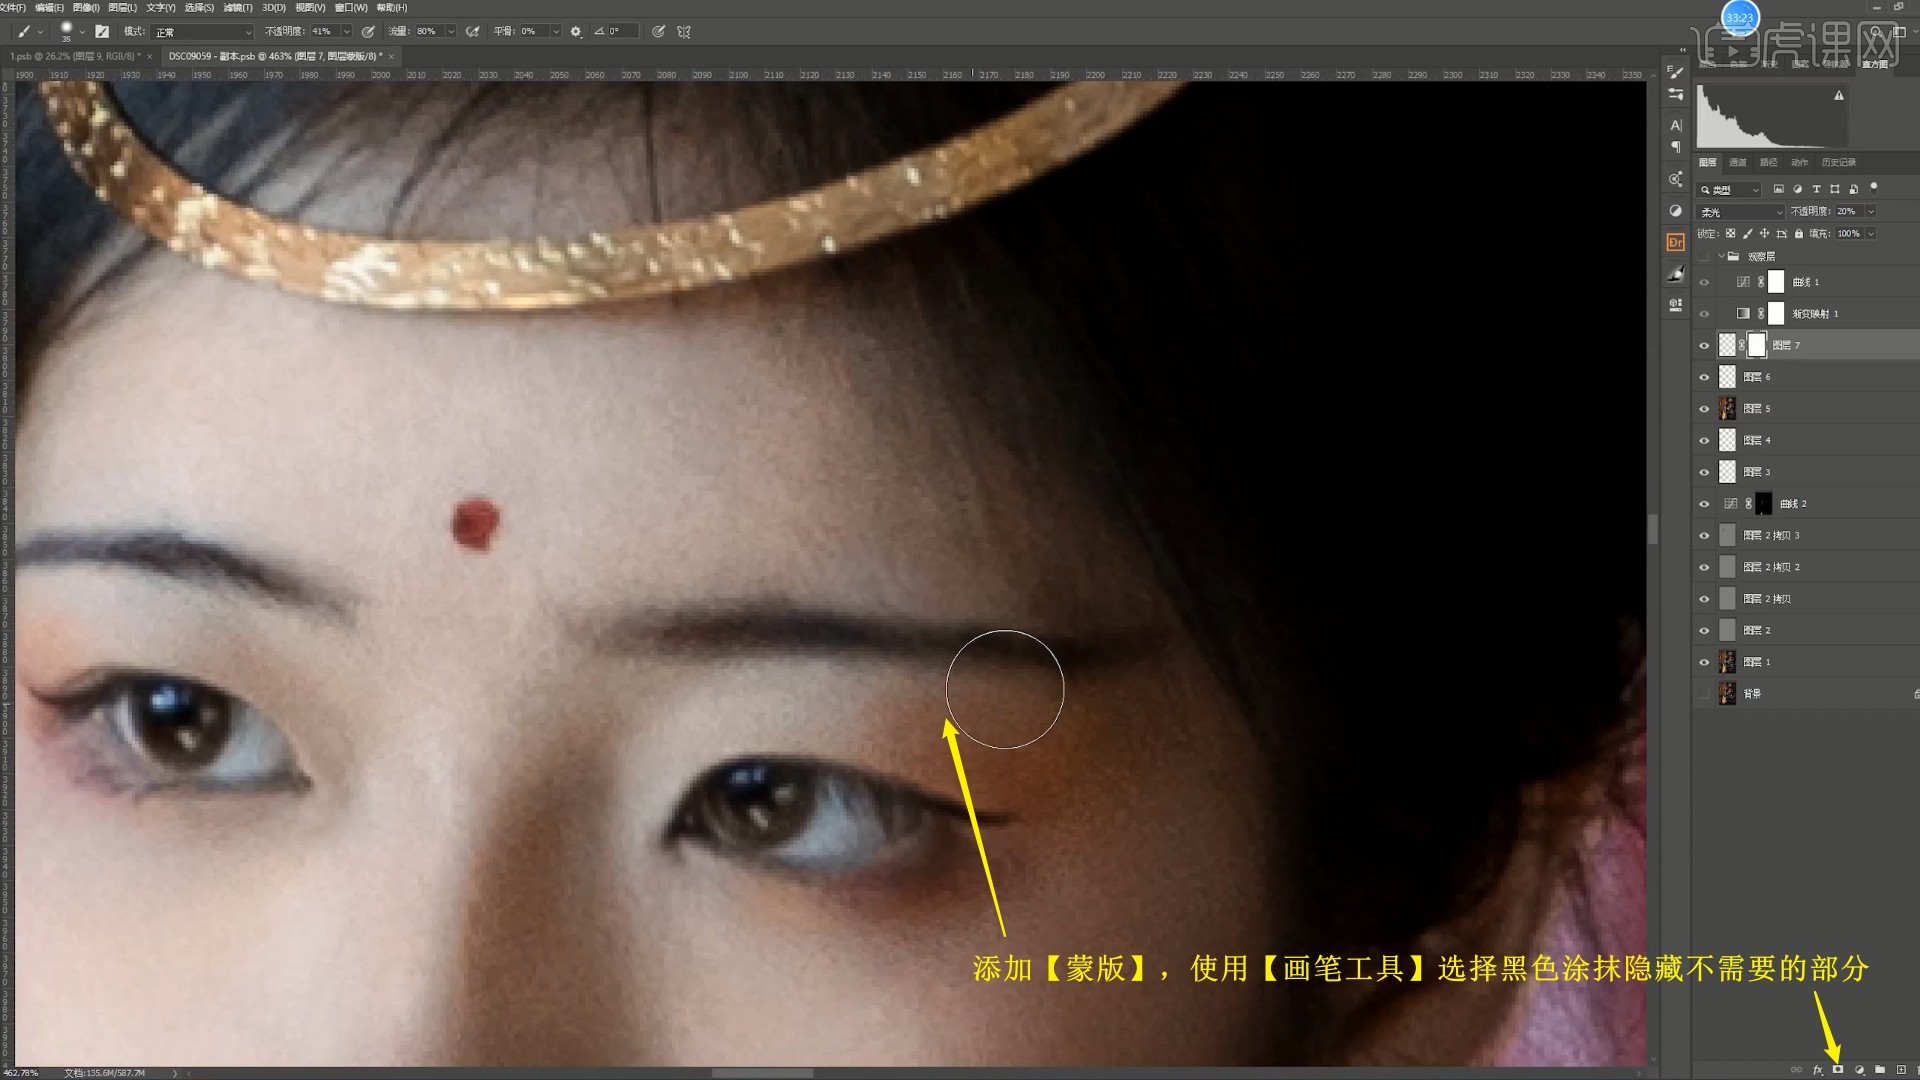Select the 图层 5 layer thumbnail

coord(1727,409)
